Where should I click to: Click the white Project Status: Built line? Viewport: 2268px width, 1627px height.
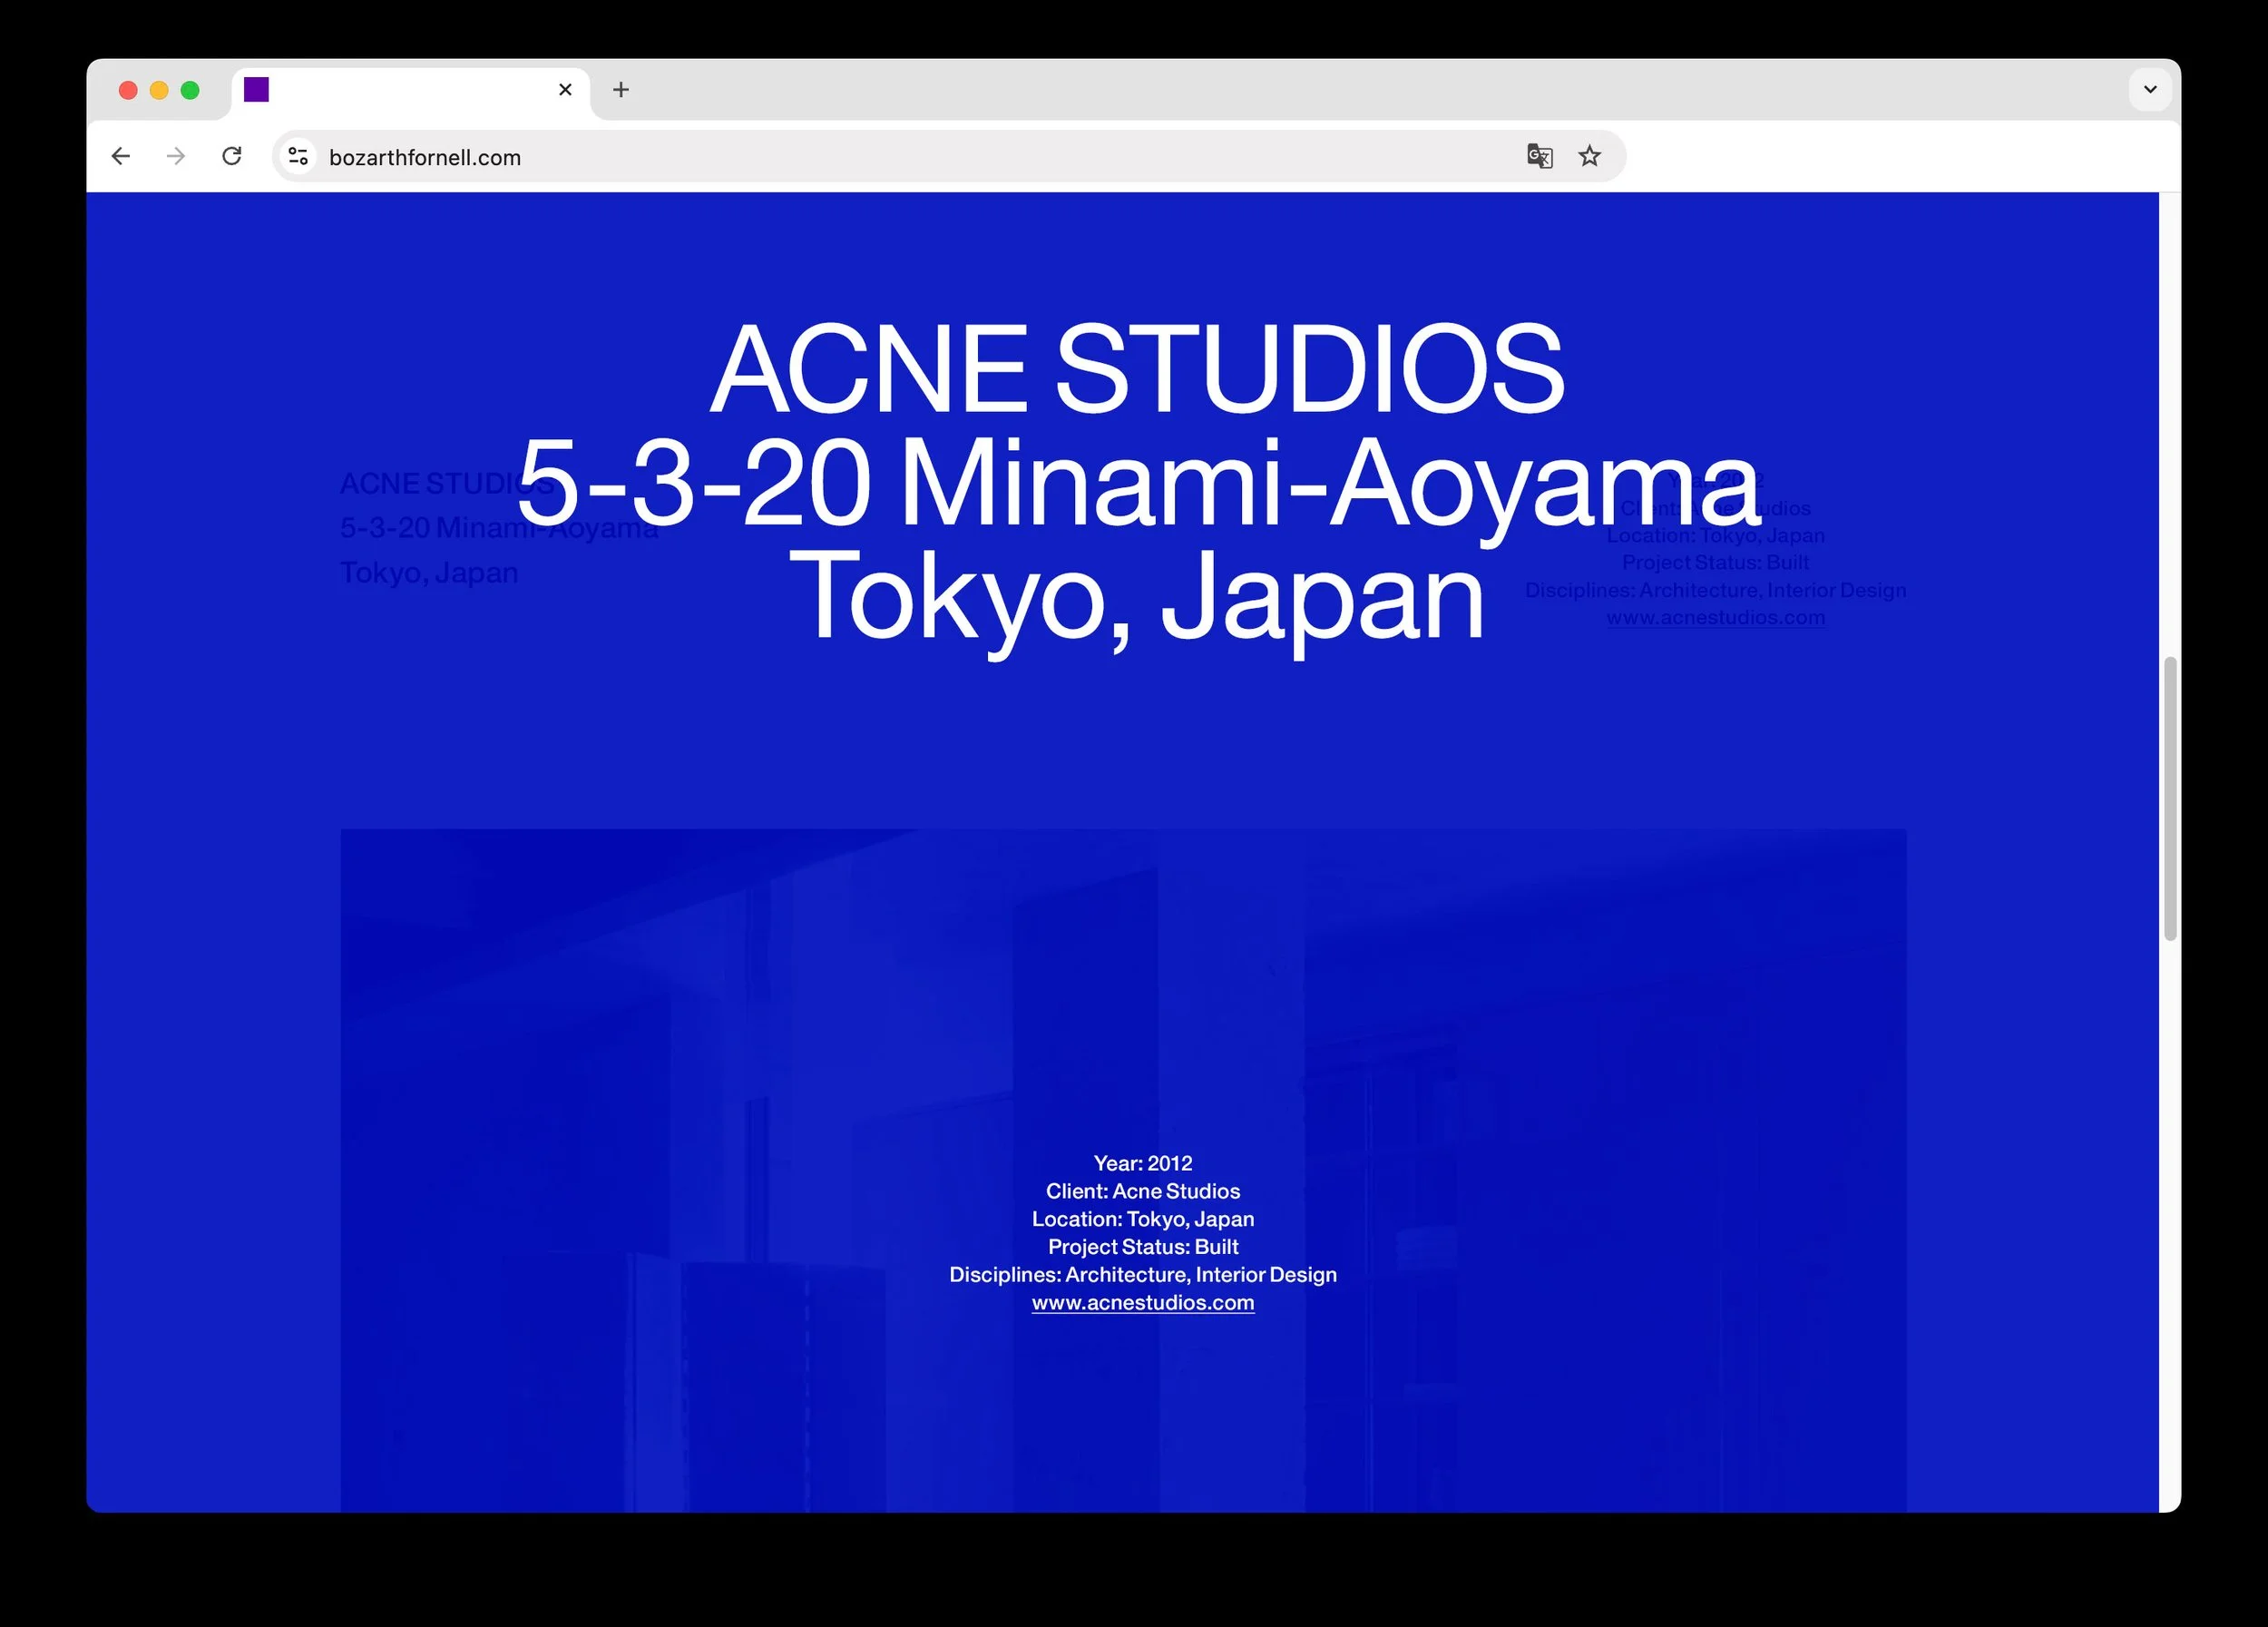point(1143,1247)
